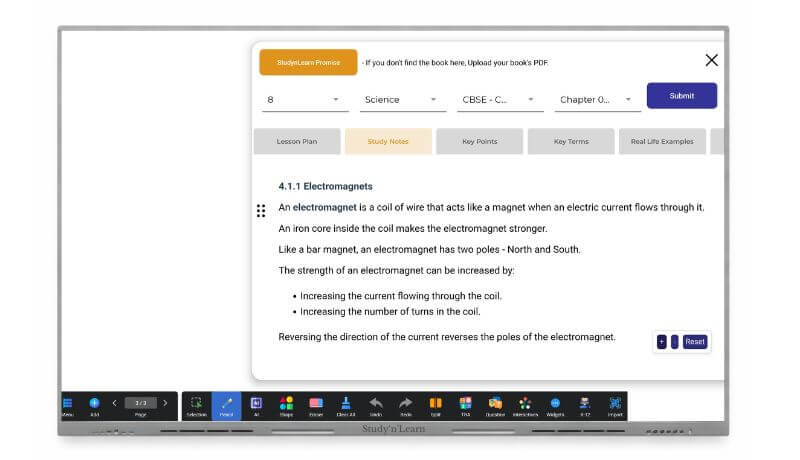Screen dimensions: 800x460
Task: Go to the next page arrow
Action: [165, 403]
